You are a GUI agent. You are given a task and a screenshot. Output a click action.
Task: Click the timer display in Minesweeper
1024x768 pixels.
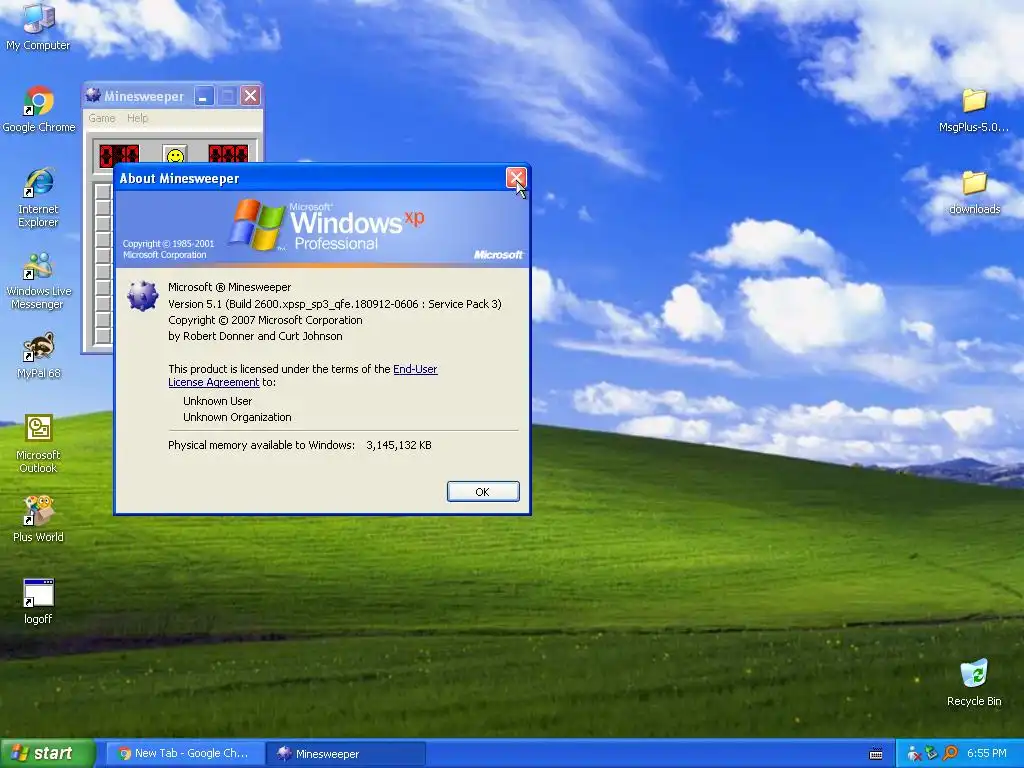228,154
